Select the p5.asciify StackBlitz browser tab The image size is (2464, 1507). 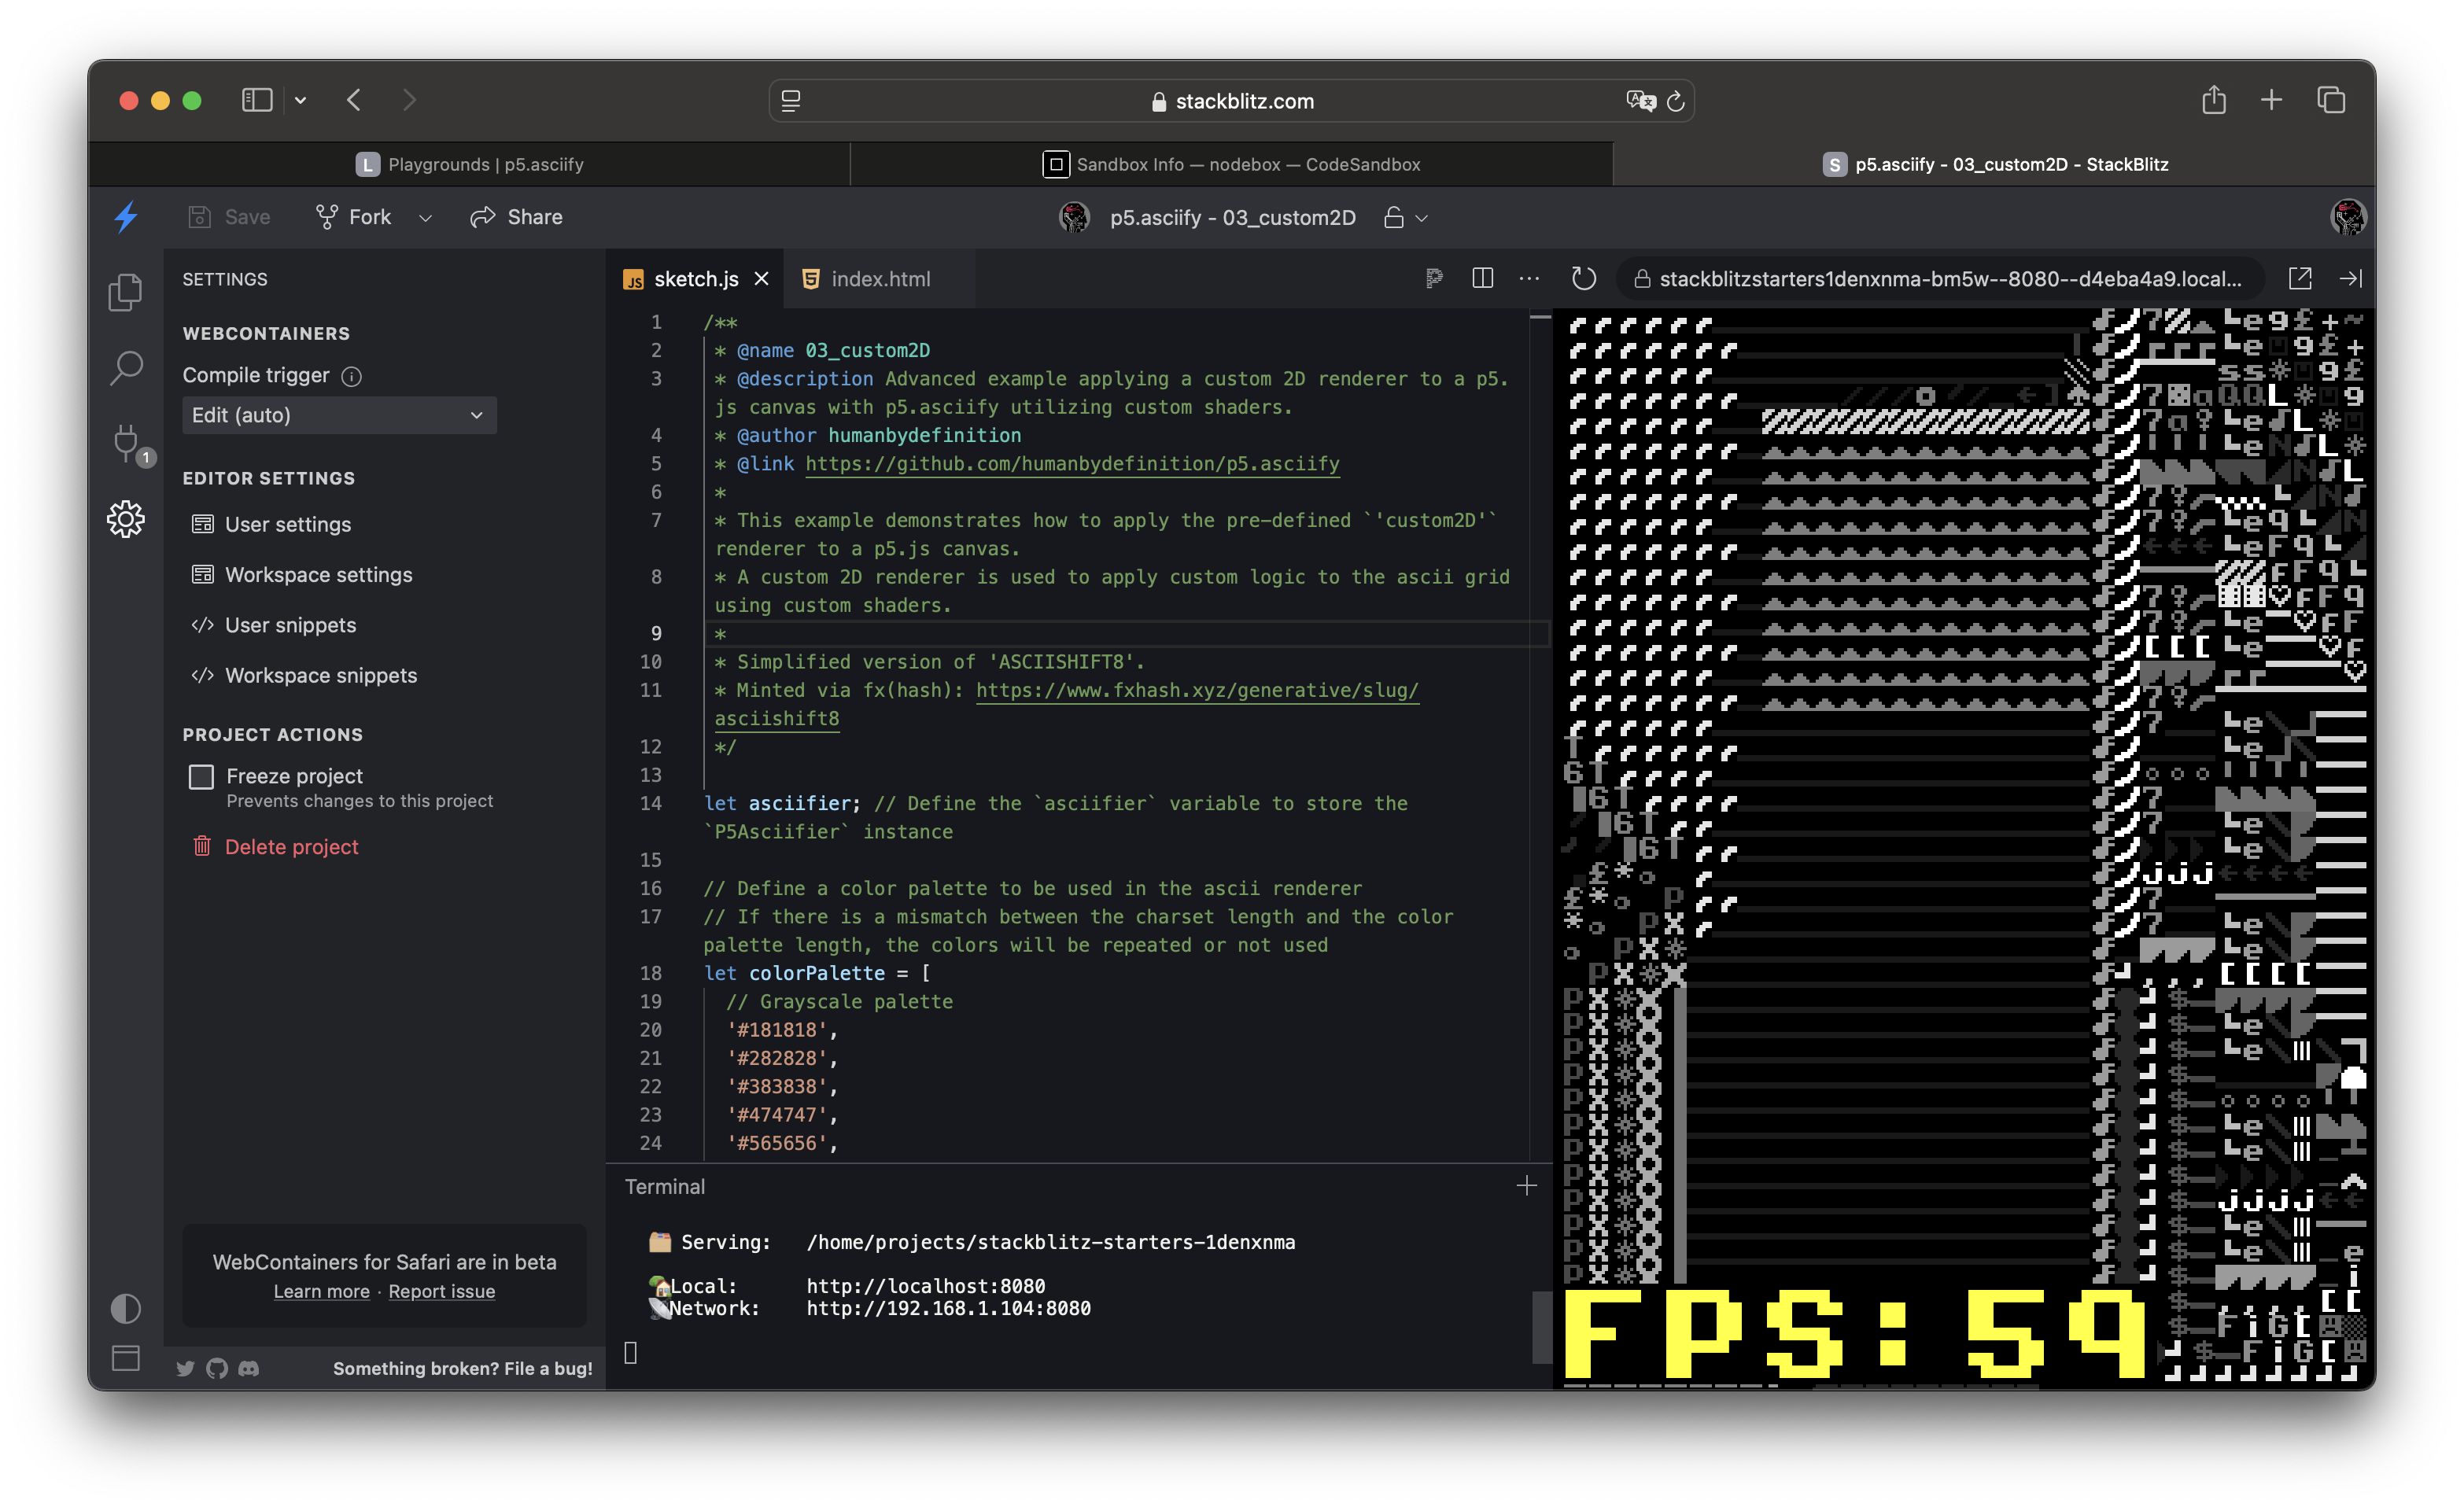point(1994,164)
